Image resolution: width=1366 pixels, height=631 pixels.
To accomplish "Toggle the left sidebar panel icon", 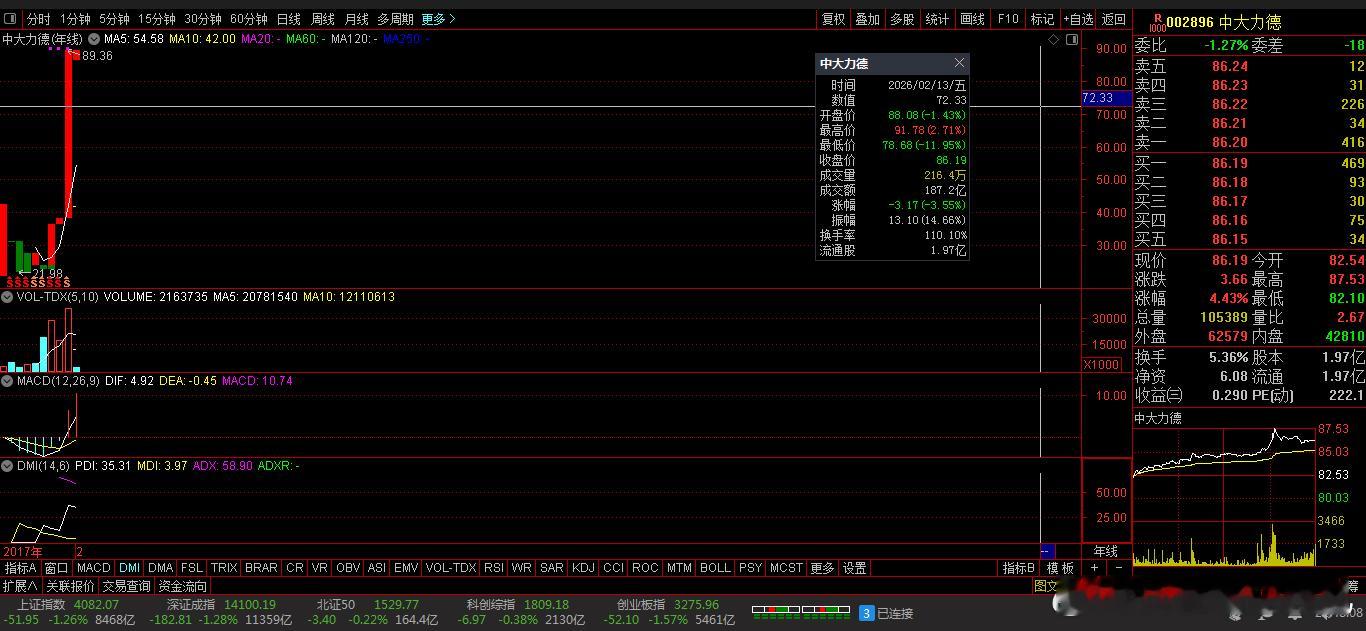I will pos(10,19).
